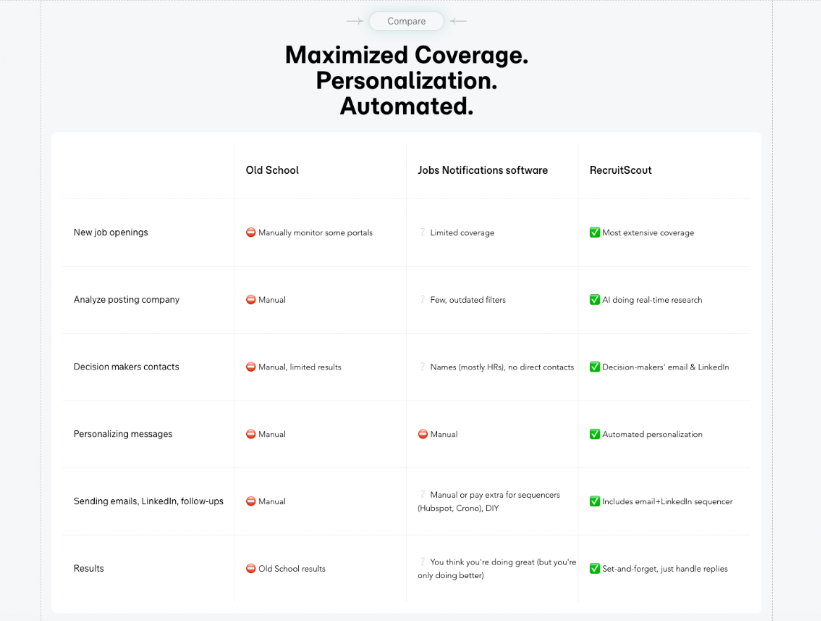This screenshot has height=621, width=821.
Task: Click the Decision makers contacts row label
Action: [126, 367]
